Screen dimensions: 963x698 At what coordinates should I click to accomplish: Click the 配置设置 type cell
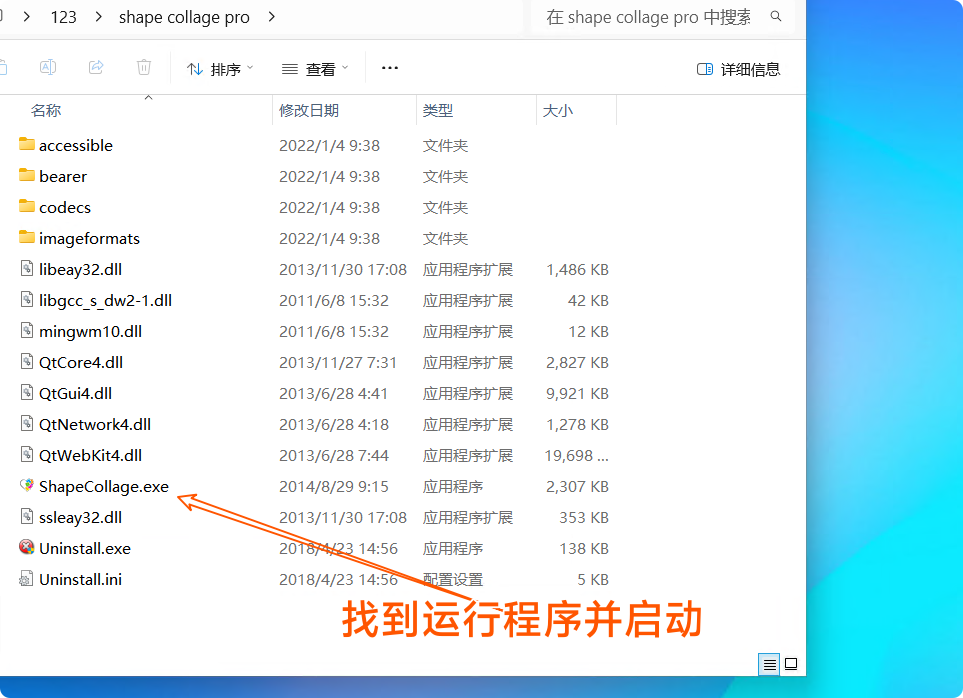[453, 580]
